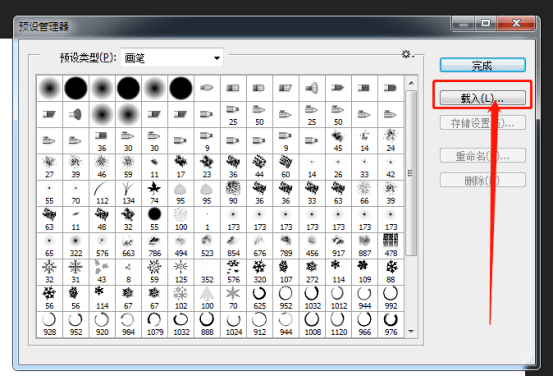Select the star brush labeled 70
The width and height of the screenshot is (554, 376).
pos(233,298)
